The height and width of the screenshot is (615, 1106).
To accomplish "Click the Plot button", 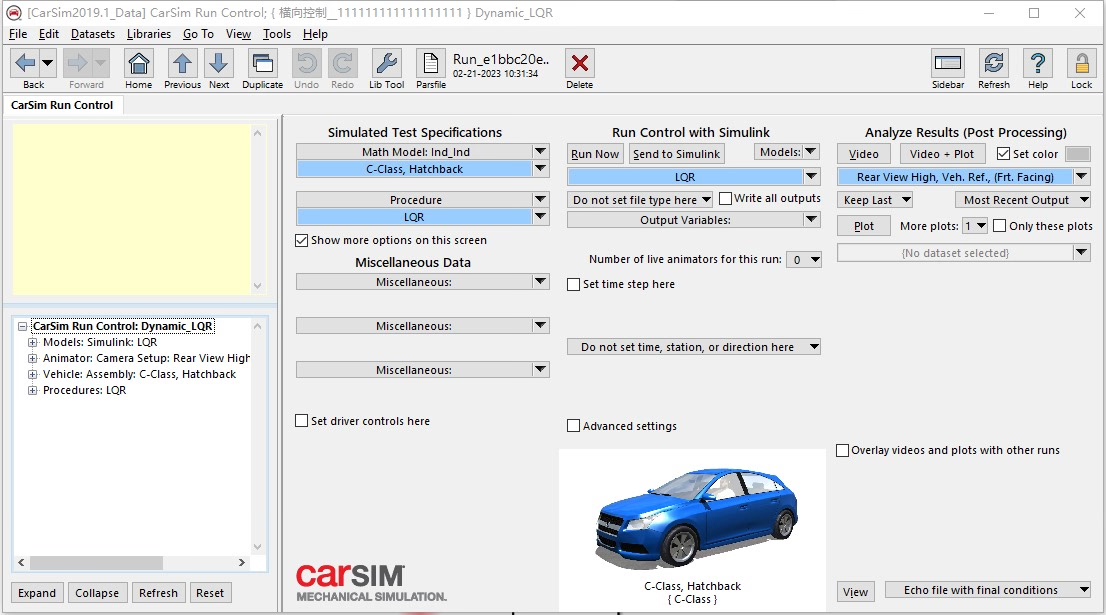I will point(863,226).
